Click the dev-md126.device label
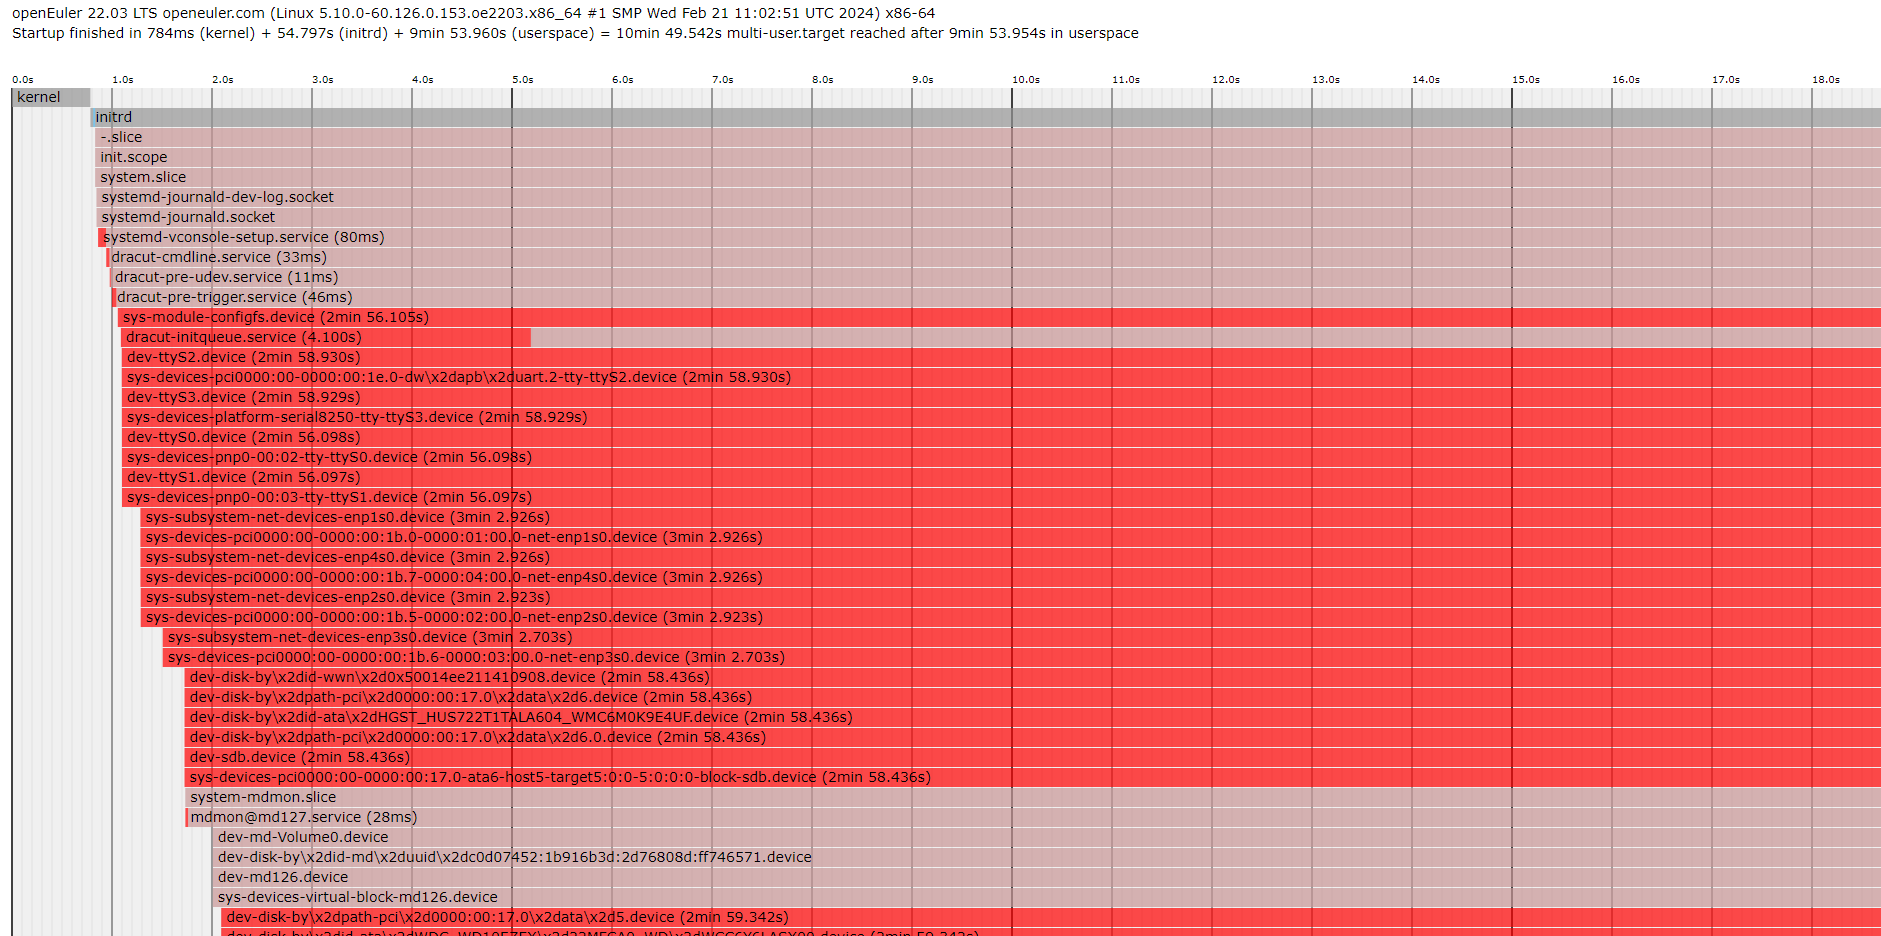The image size is (1881, 936). 283,877
